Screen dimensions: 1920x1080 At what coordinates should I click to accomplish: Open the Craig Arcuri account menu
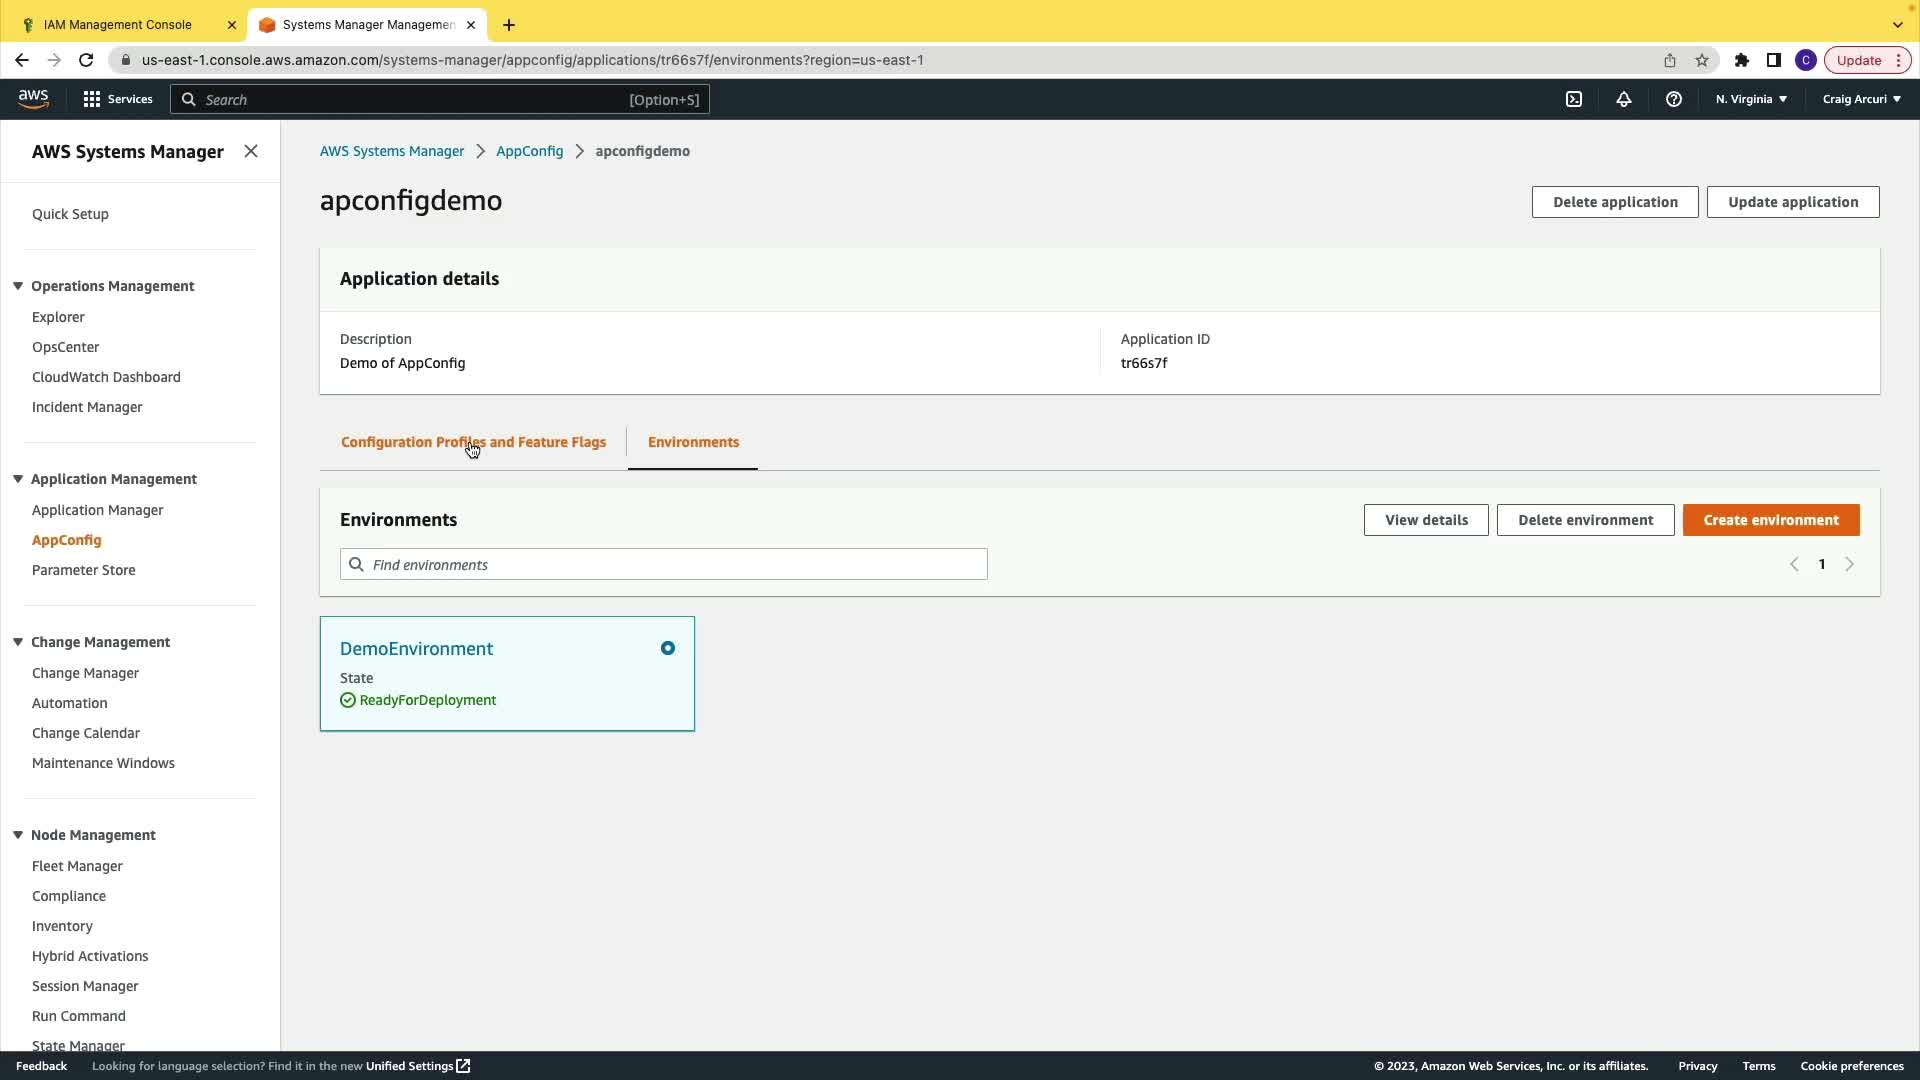pyautogui.click(x=1861, y=99)
